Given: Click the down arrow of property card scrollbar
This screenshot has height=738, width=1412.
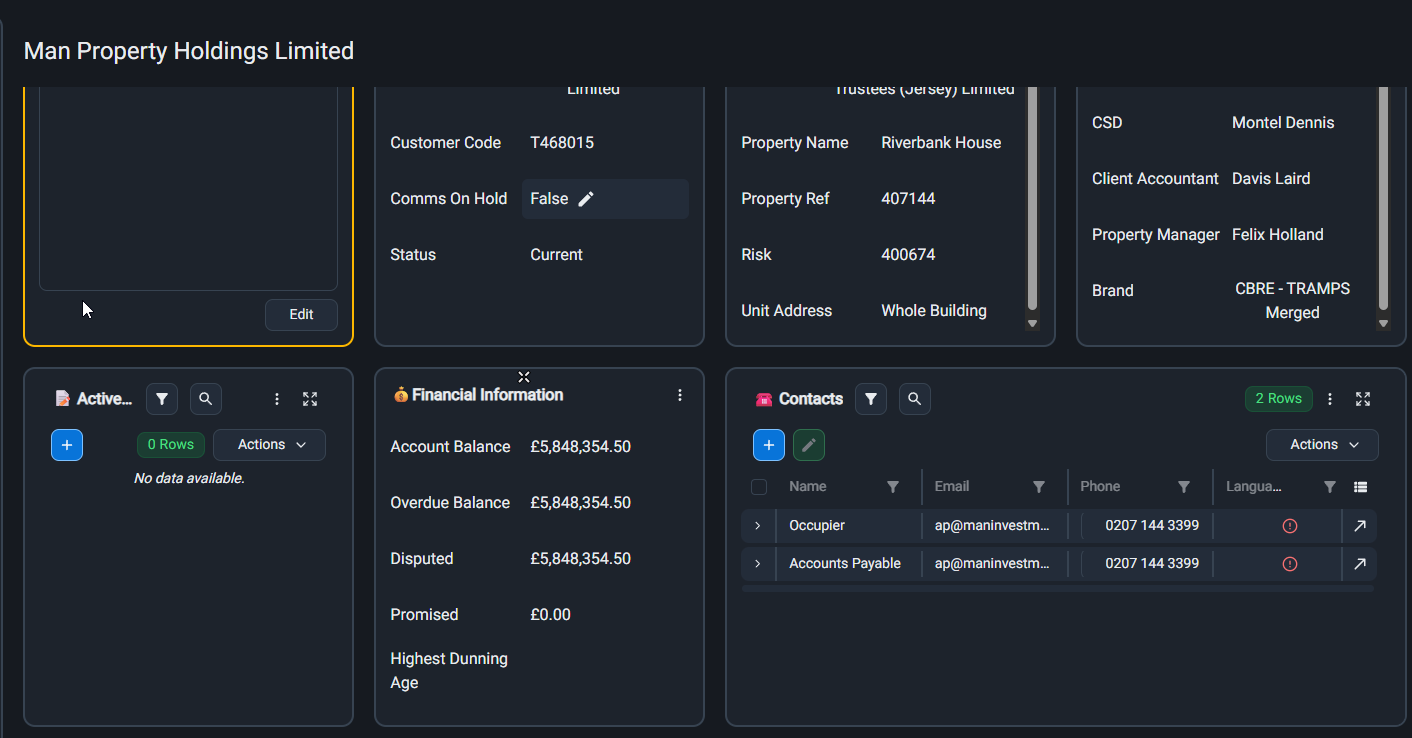Looking at the screenshot, I should 1032,323.
